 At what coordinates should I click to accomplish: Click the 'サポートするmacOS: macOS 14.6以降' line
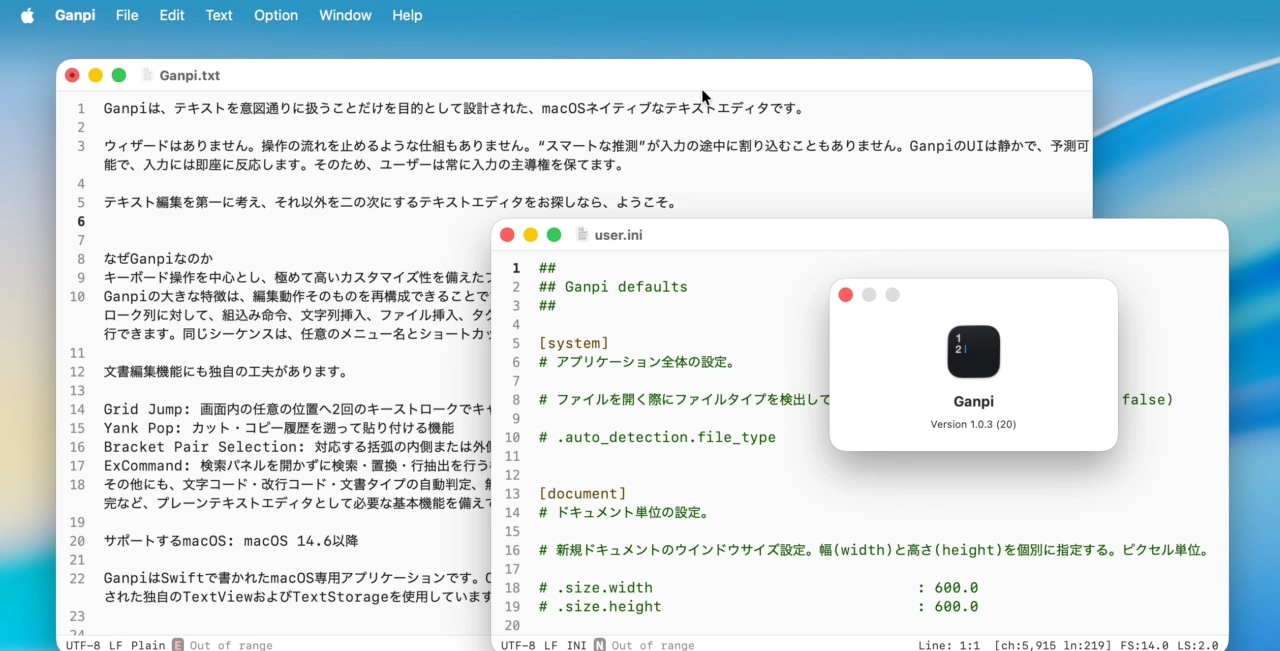point(231,541)
